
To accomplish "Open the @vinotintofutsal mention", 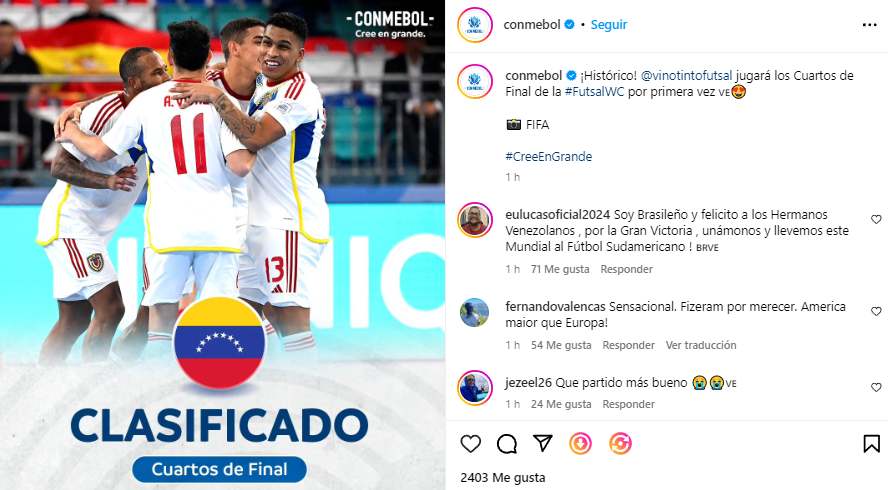I will click(x=686, y=75).
